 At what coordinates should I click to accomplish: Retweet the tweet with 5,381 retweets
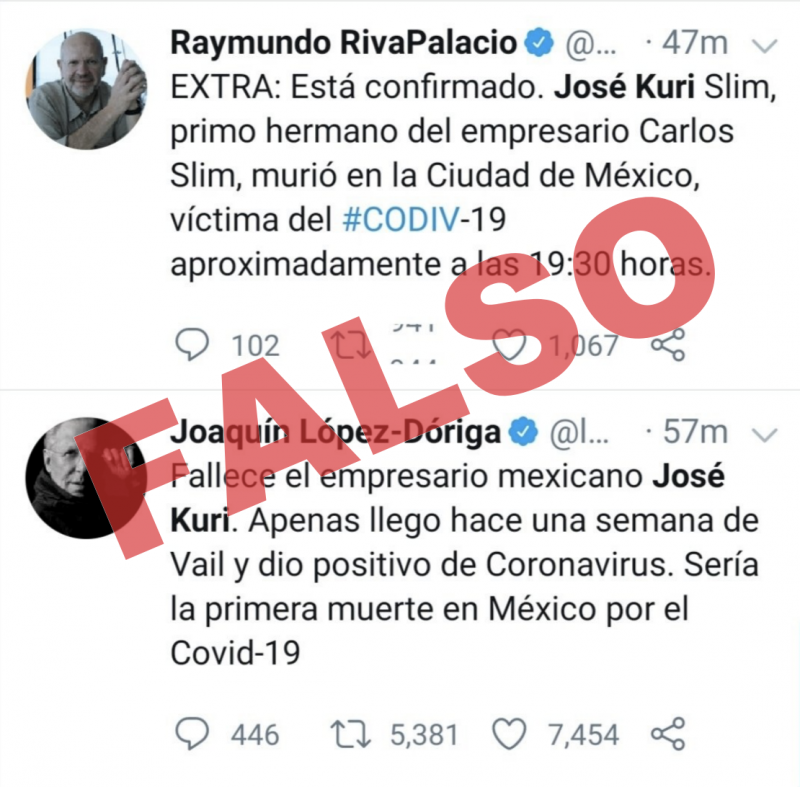tap(350, 733)
